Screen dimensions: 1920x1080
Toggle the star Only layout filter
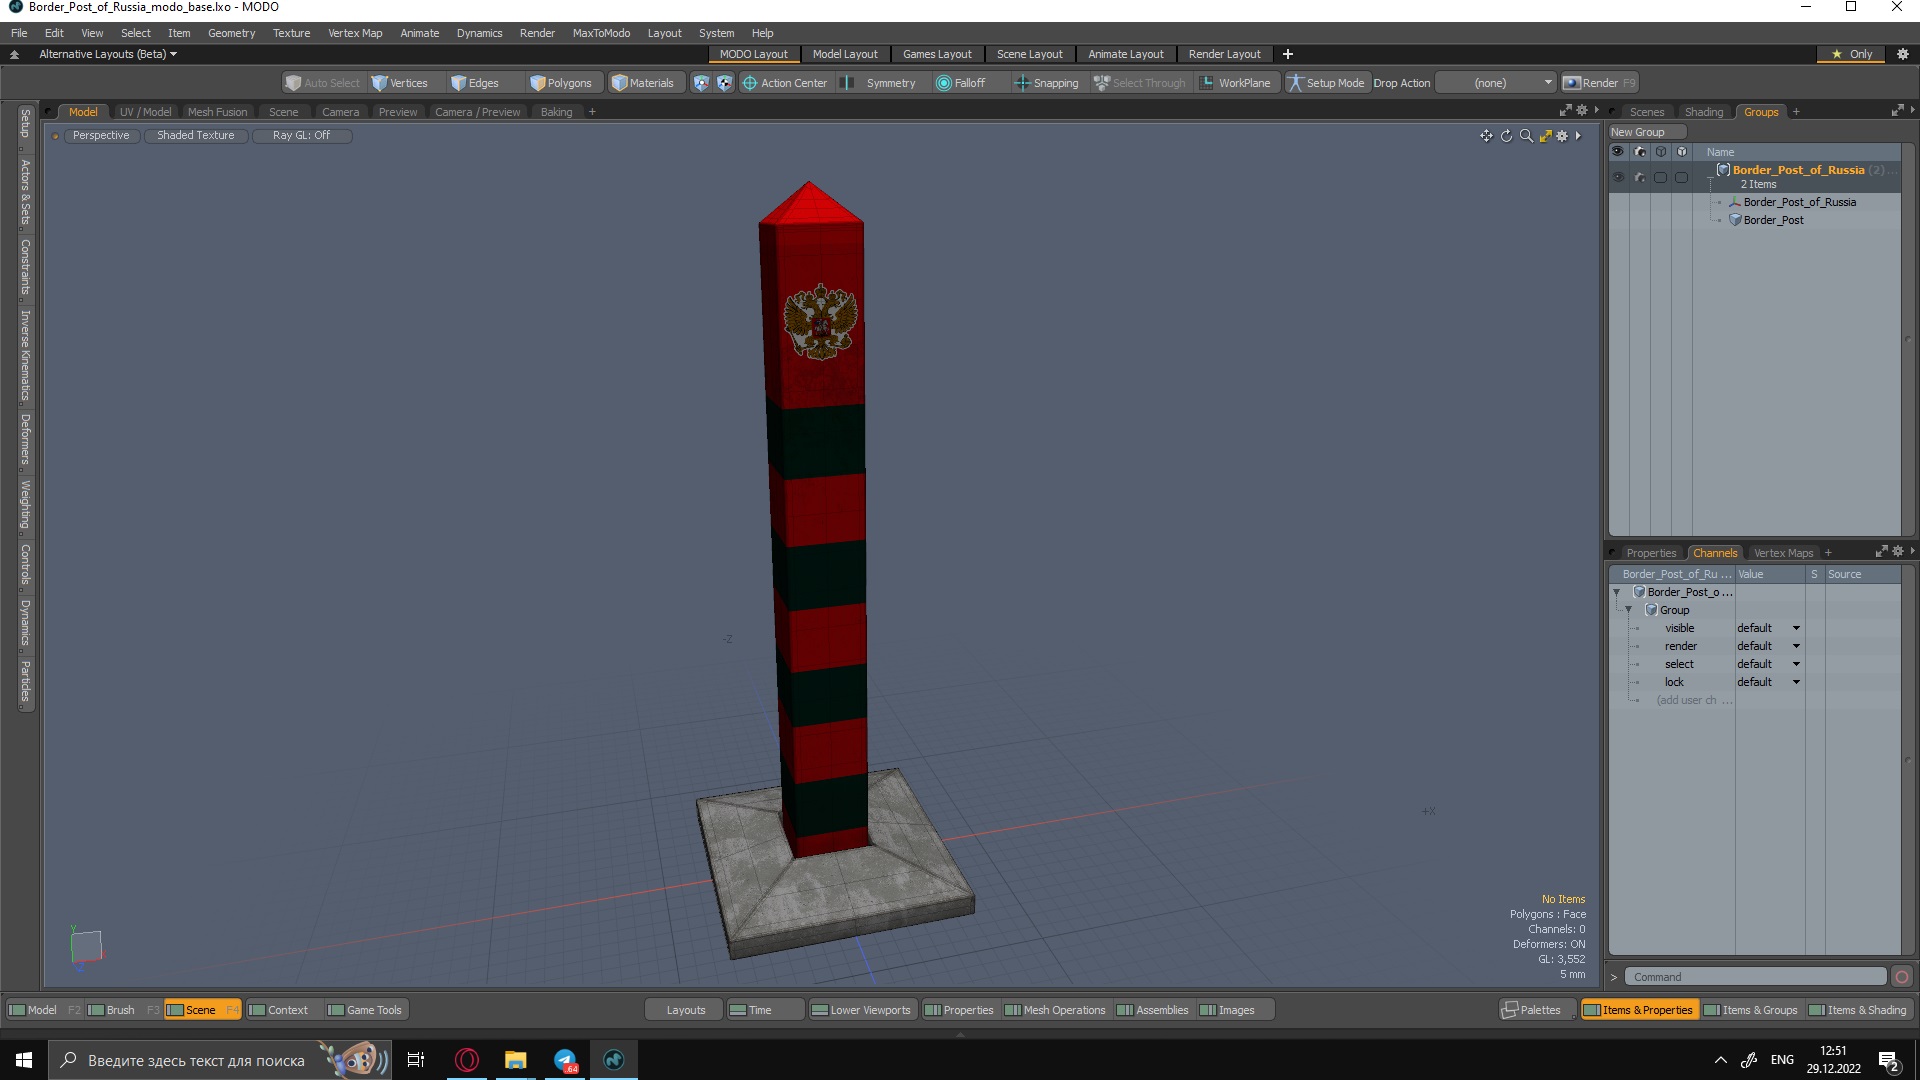tap(1852, 54)
